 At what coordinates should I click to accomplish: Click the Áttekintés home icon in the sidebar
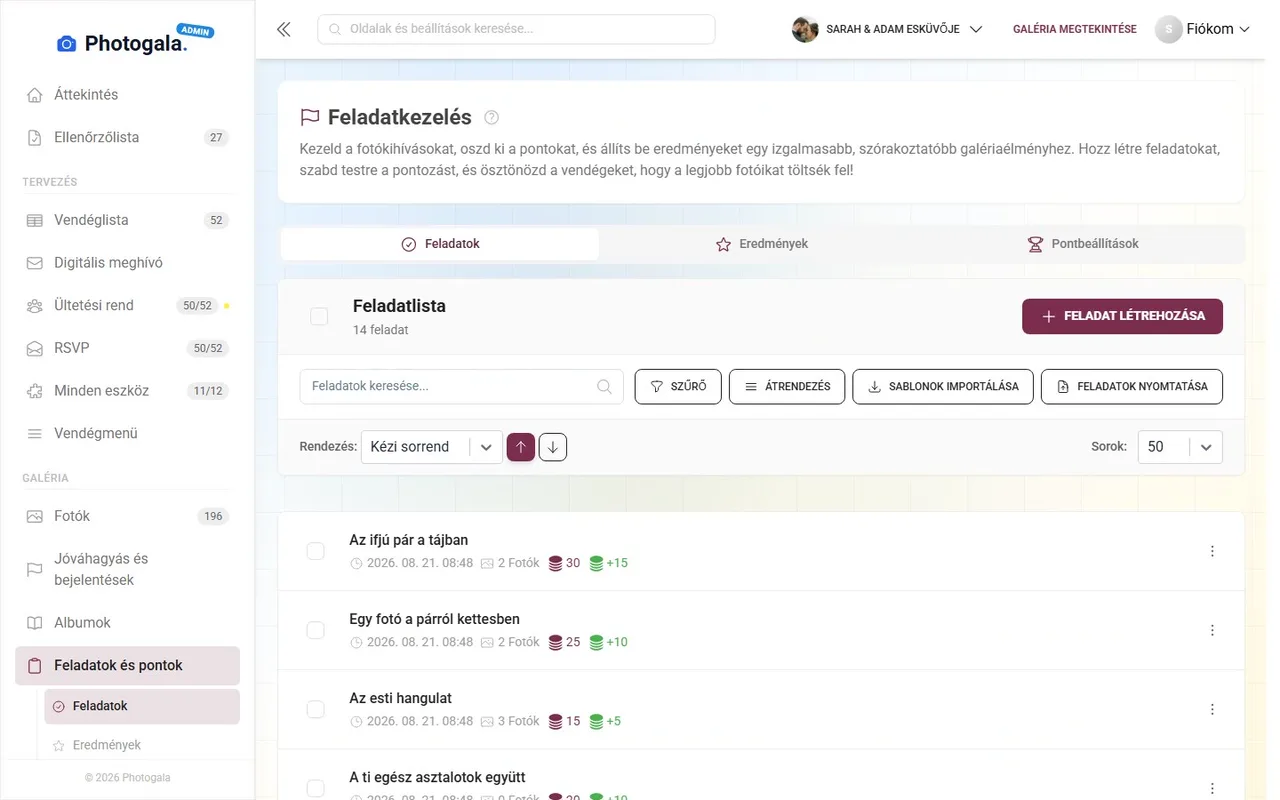click(35, 95)
